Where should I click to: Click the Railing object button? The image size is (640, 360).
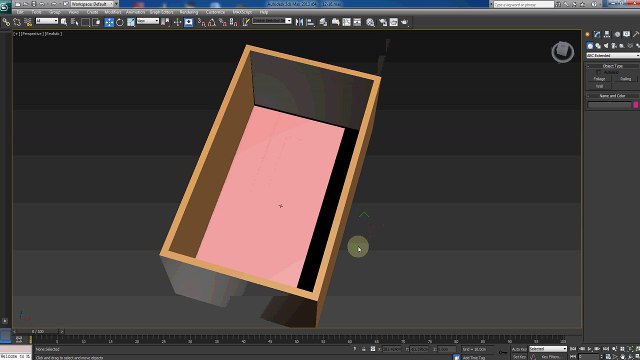[625, 79]
